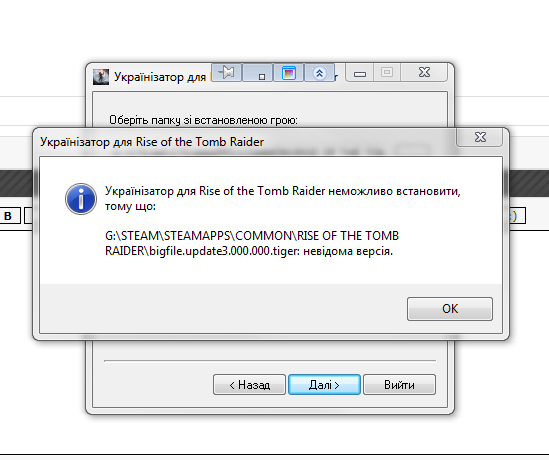This screenshot has height=460, width=549.
Task: Confirm the error with OK button
Action: click(450, 309)
